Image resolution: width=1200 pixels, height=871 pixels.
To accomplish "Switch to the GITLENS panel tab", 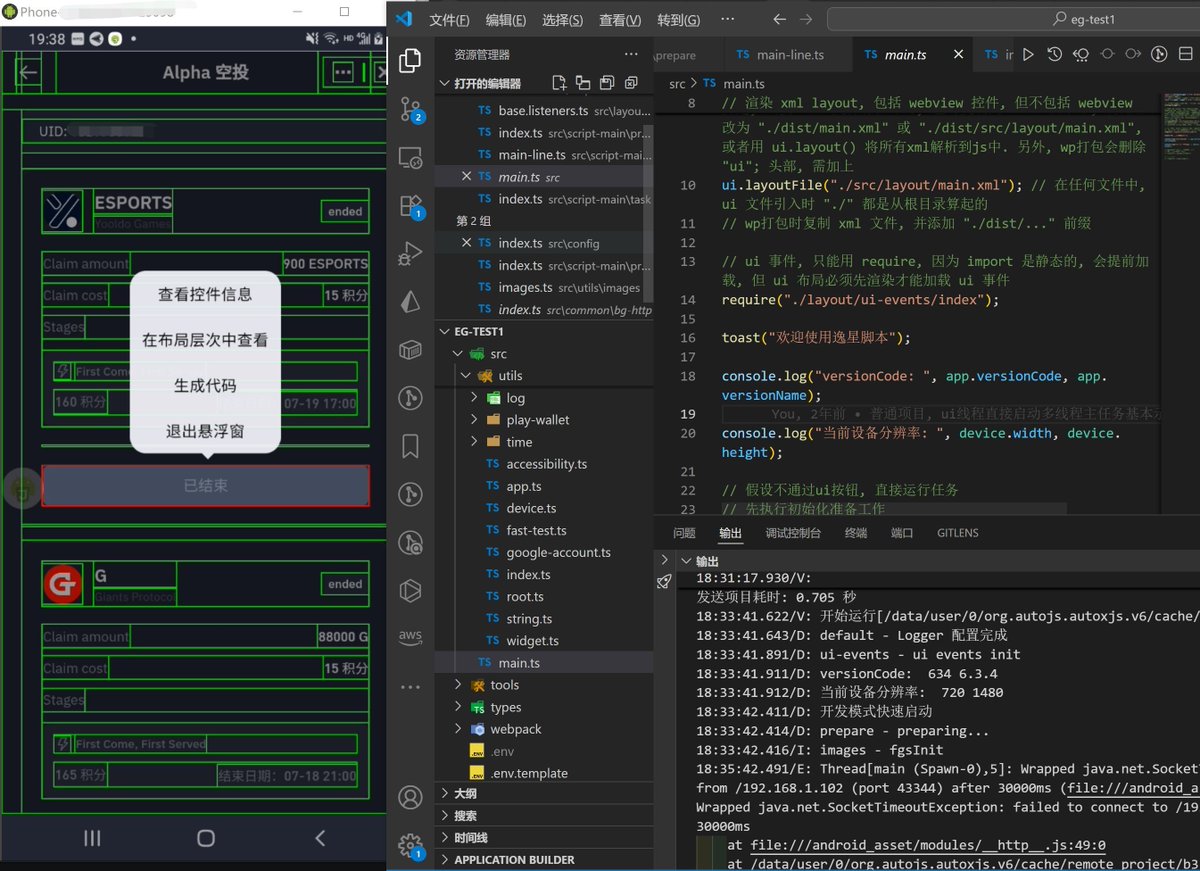I will 958,533.
